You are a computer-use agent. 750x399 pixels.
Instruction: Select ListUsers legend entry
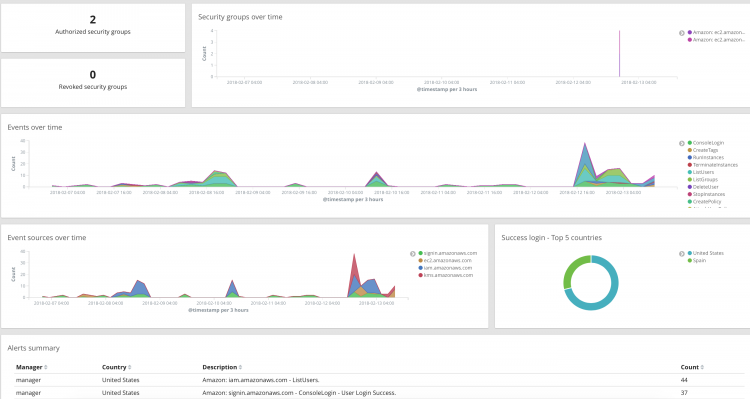(x=701, y=172)
